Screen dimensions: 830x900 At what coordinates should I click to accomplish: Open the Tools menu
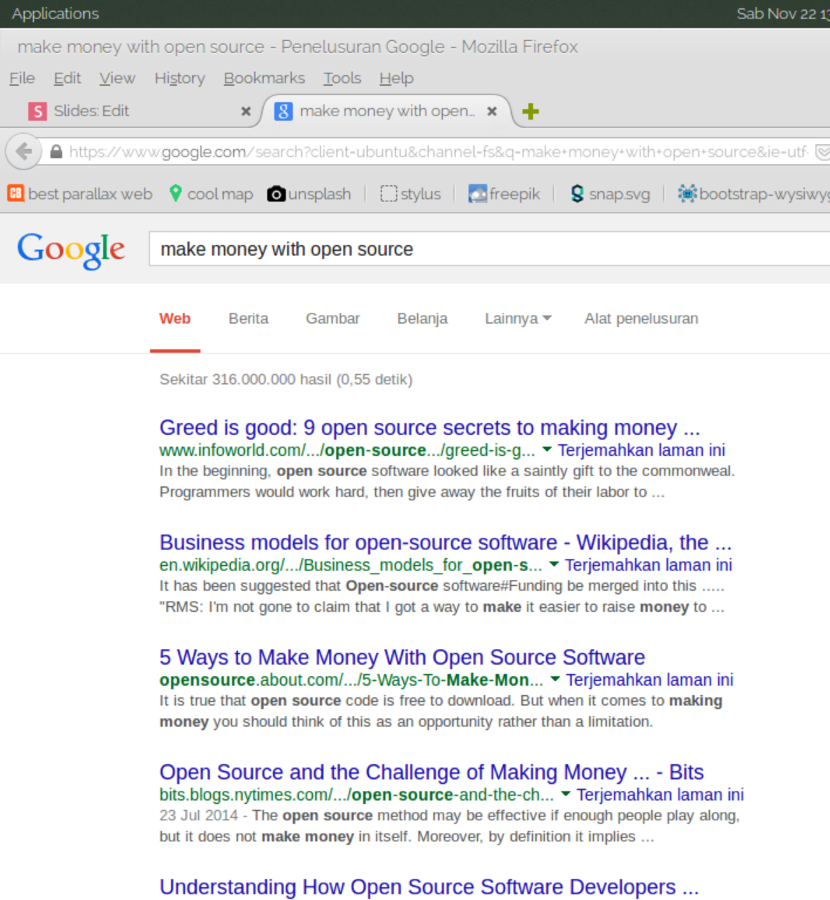click(342, 78)
